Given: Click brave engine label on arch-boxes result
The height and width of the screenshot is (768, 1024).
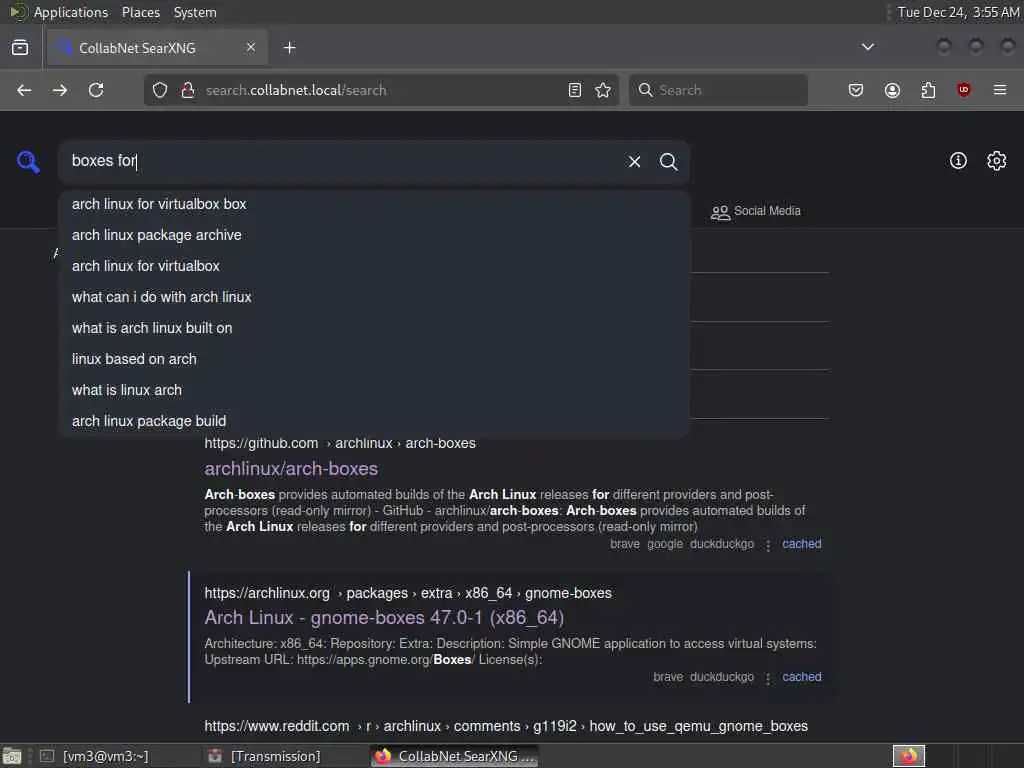Looking at the screenshot, I should (x=625, y=544).
